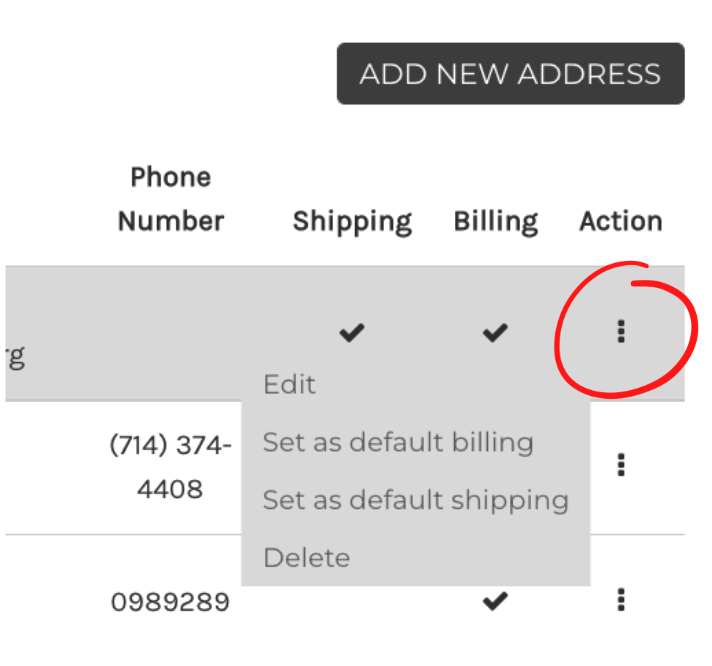Click the truncated "rg" text in first row
The width and height of the screenshot is (712, 666).
[x=15, y=358]
